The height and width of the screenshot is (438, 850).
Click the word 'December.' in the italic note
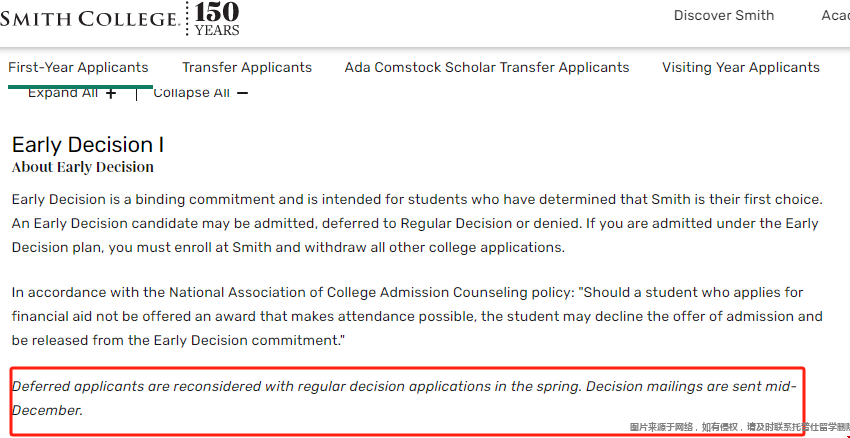click(47, 410)
